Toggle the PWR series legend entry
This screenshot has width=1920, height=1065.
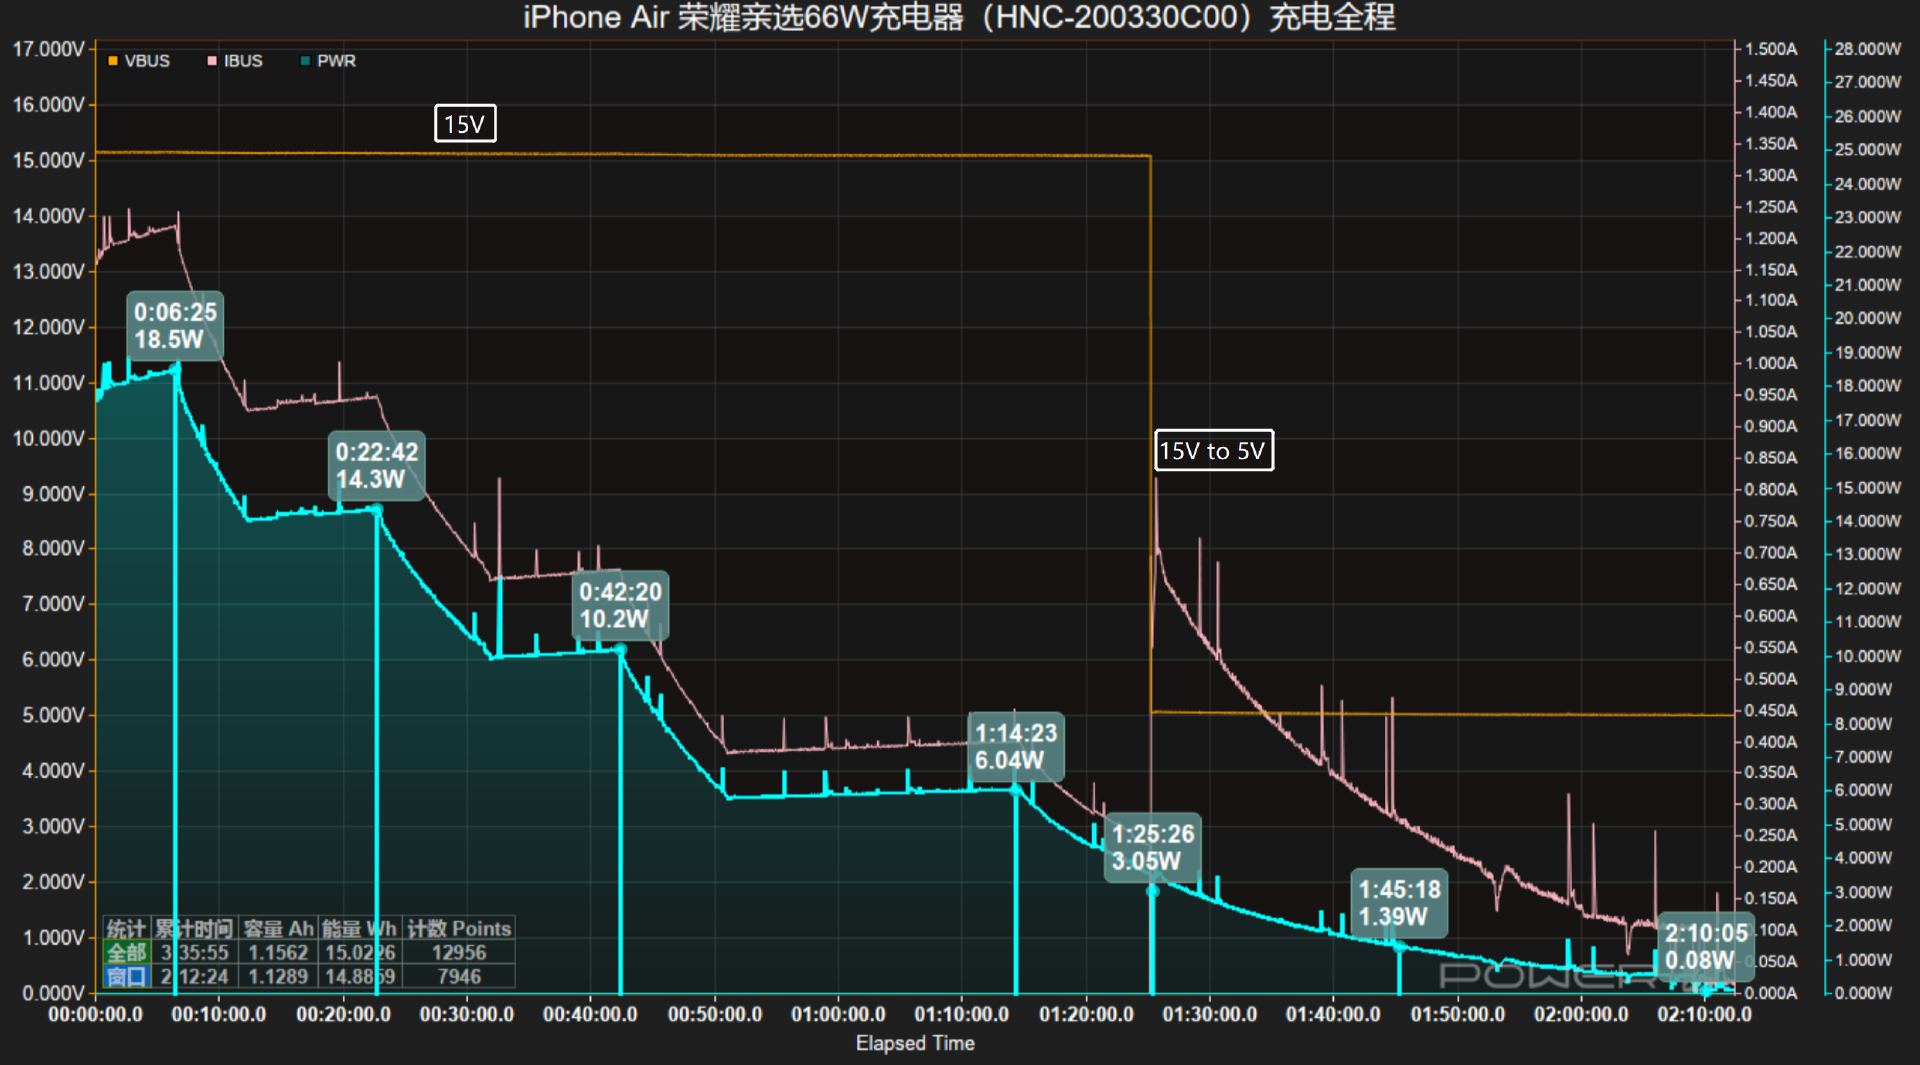[x=328, y=61]
